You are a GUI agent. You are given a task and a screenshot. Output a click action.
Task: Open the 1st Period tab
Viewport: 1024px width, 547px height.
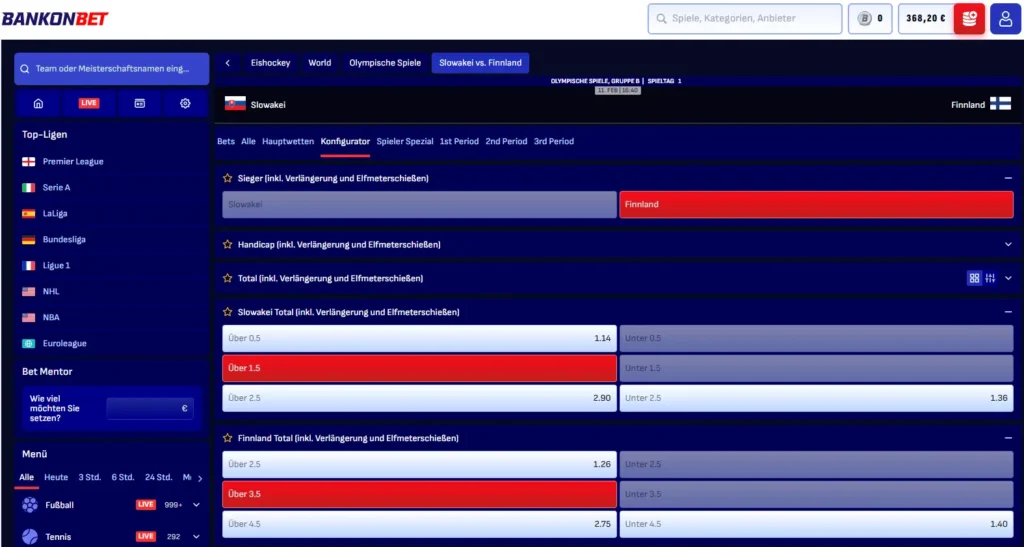[459, 142]
